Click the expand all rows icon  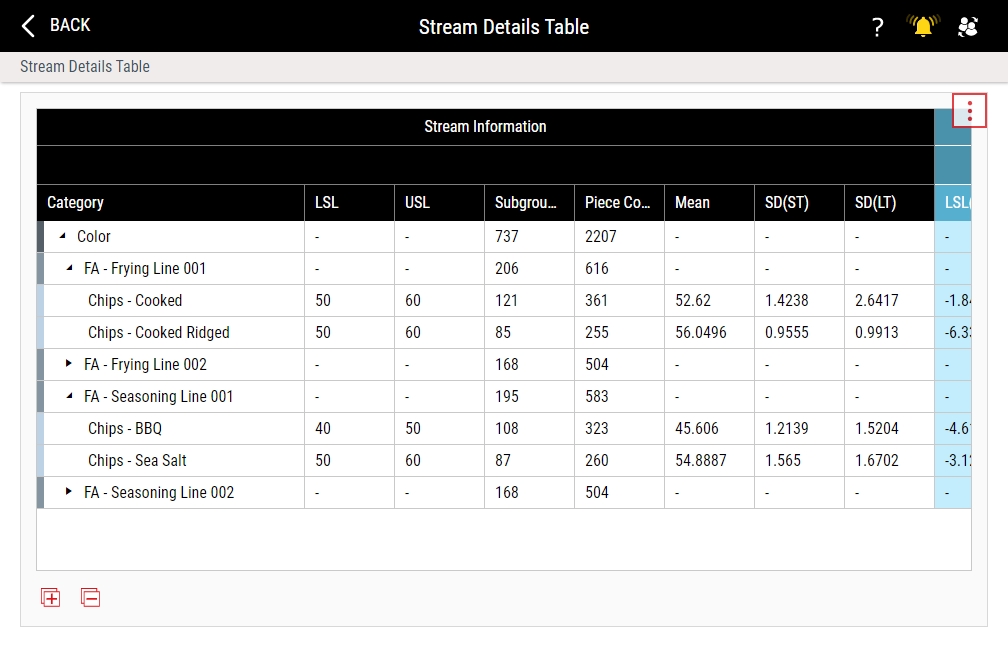(x=50, y=597)
